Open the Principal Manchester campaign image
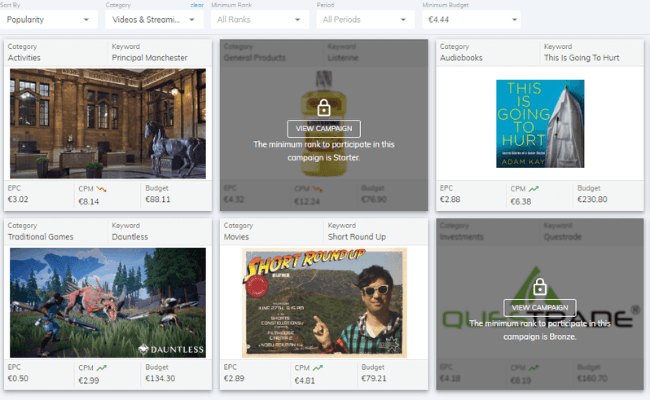The width and height of the screenshot is (650, 400). [x=108, y=124]
